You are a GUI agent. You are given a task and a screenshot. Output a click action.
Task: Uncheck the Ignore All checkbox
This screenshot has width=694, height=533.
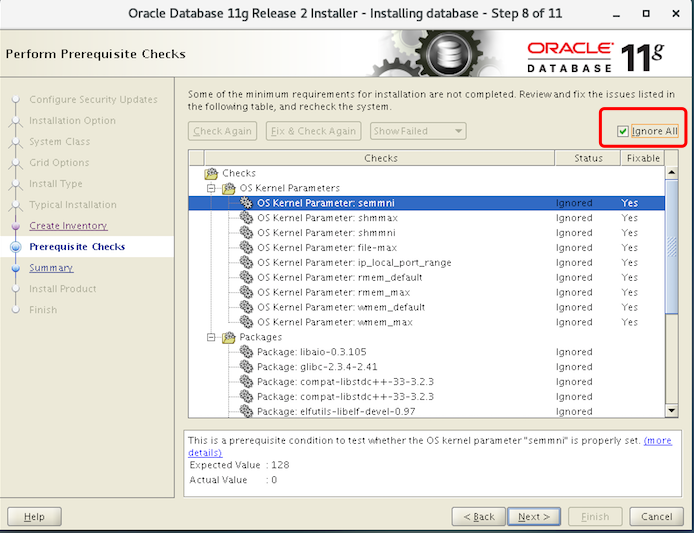[623, 131]
